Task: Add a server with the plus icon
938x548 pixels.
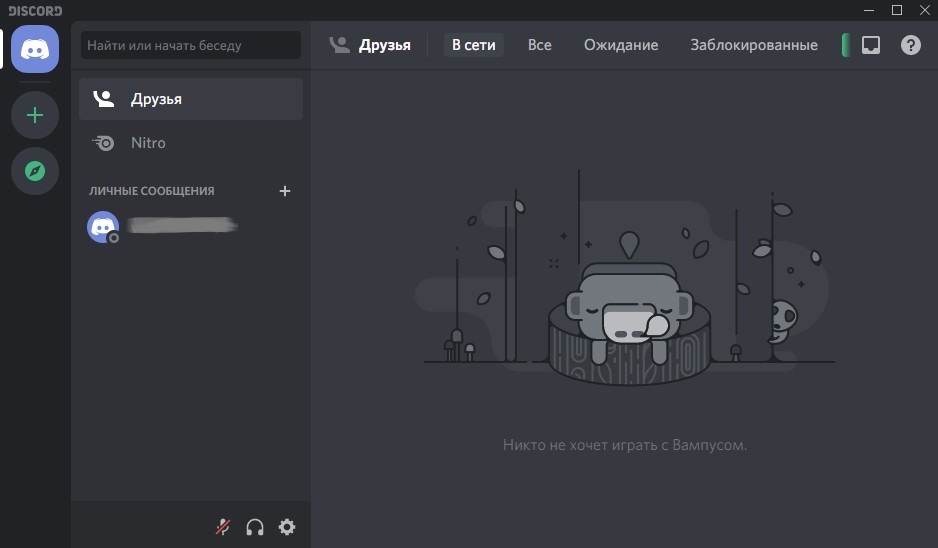Action: (35, 115)
